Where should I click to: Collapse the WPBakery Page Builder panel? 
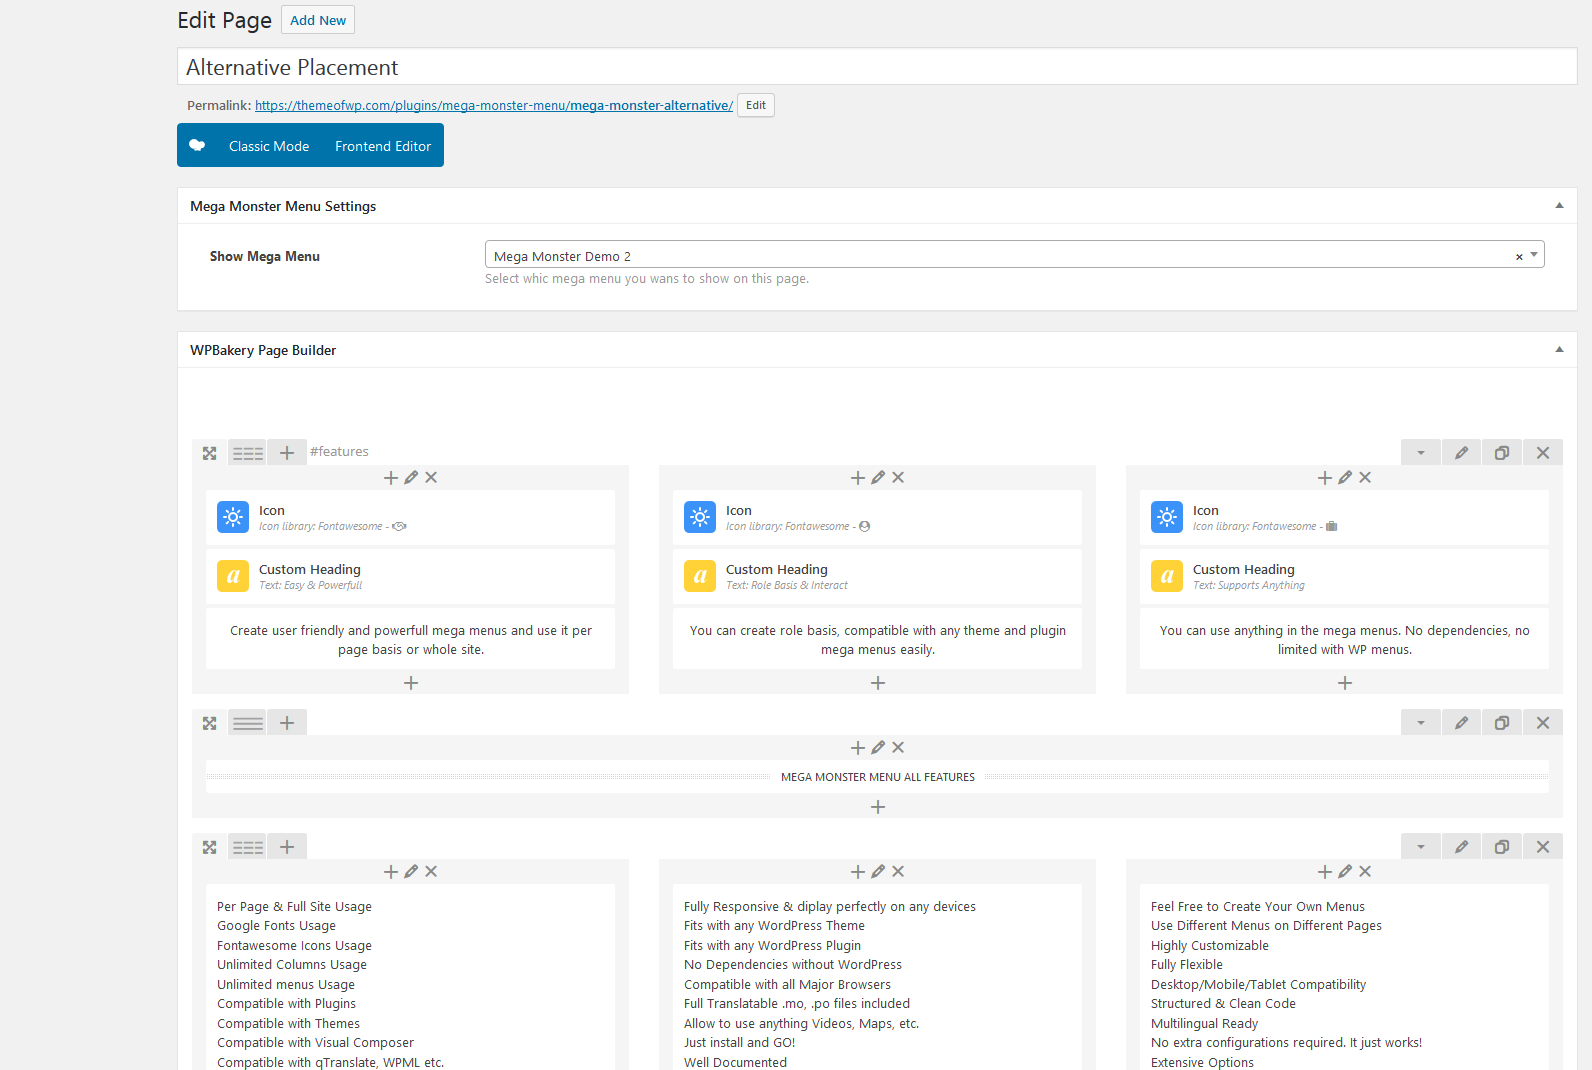click(1559, 350)
